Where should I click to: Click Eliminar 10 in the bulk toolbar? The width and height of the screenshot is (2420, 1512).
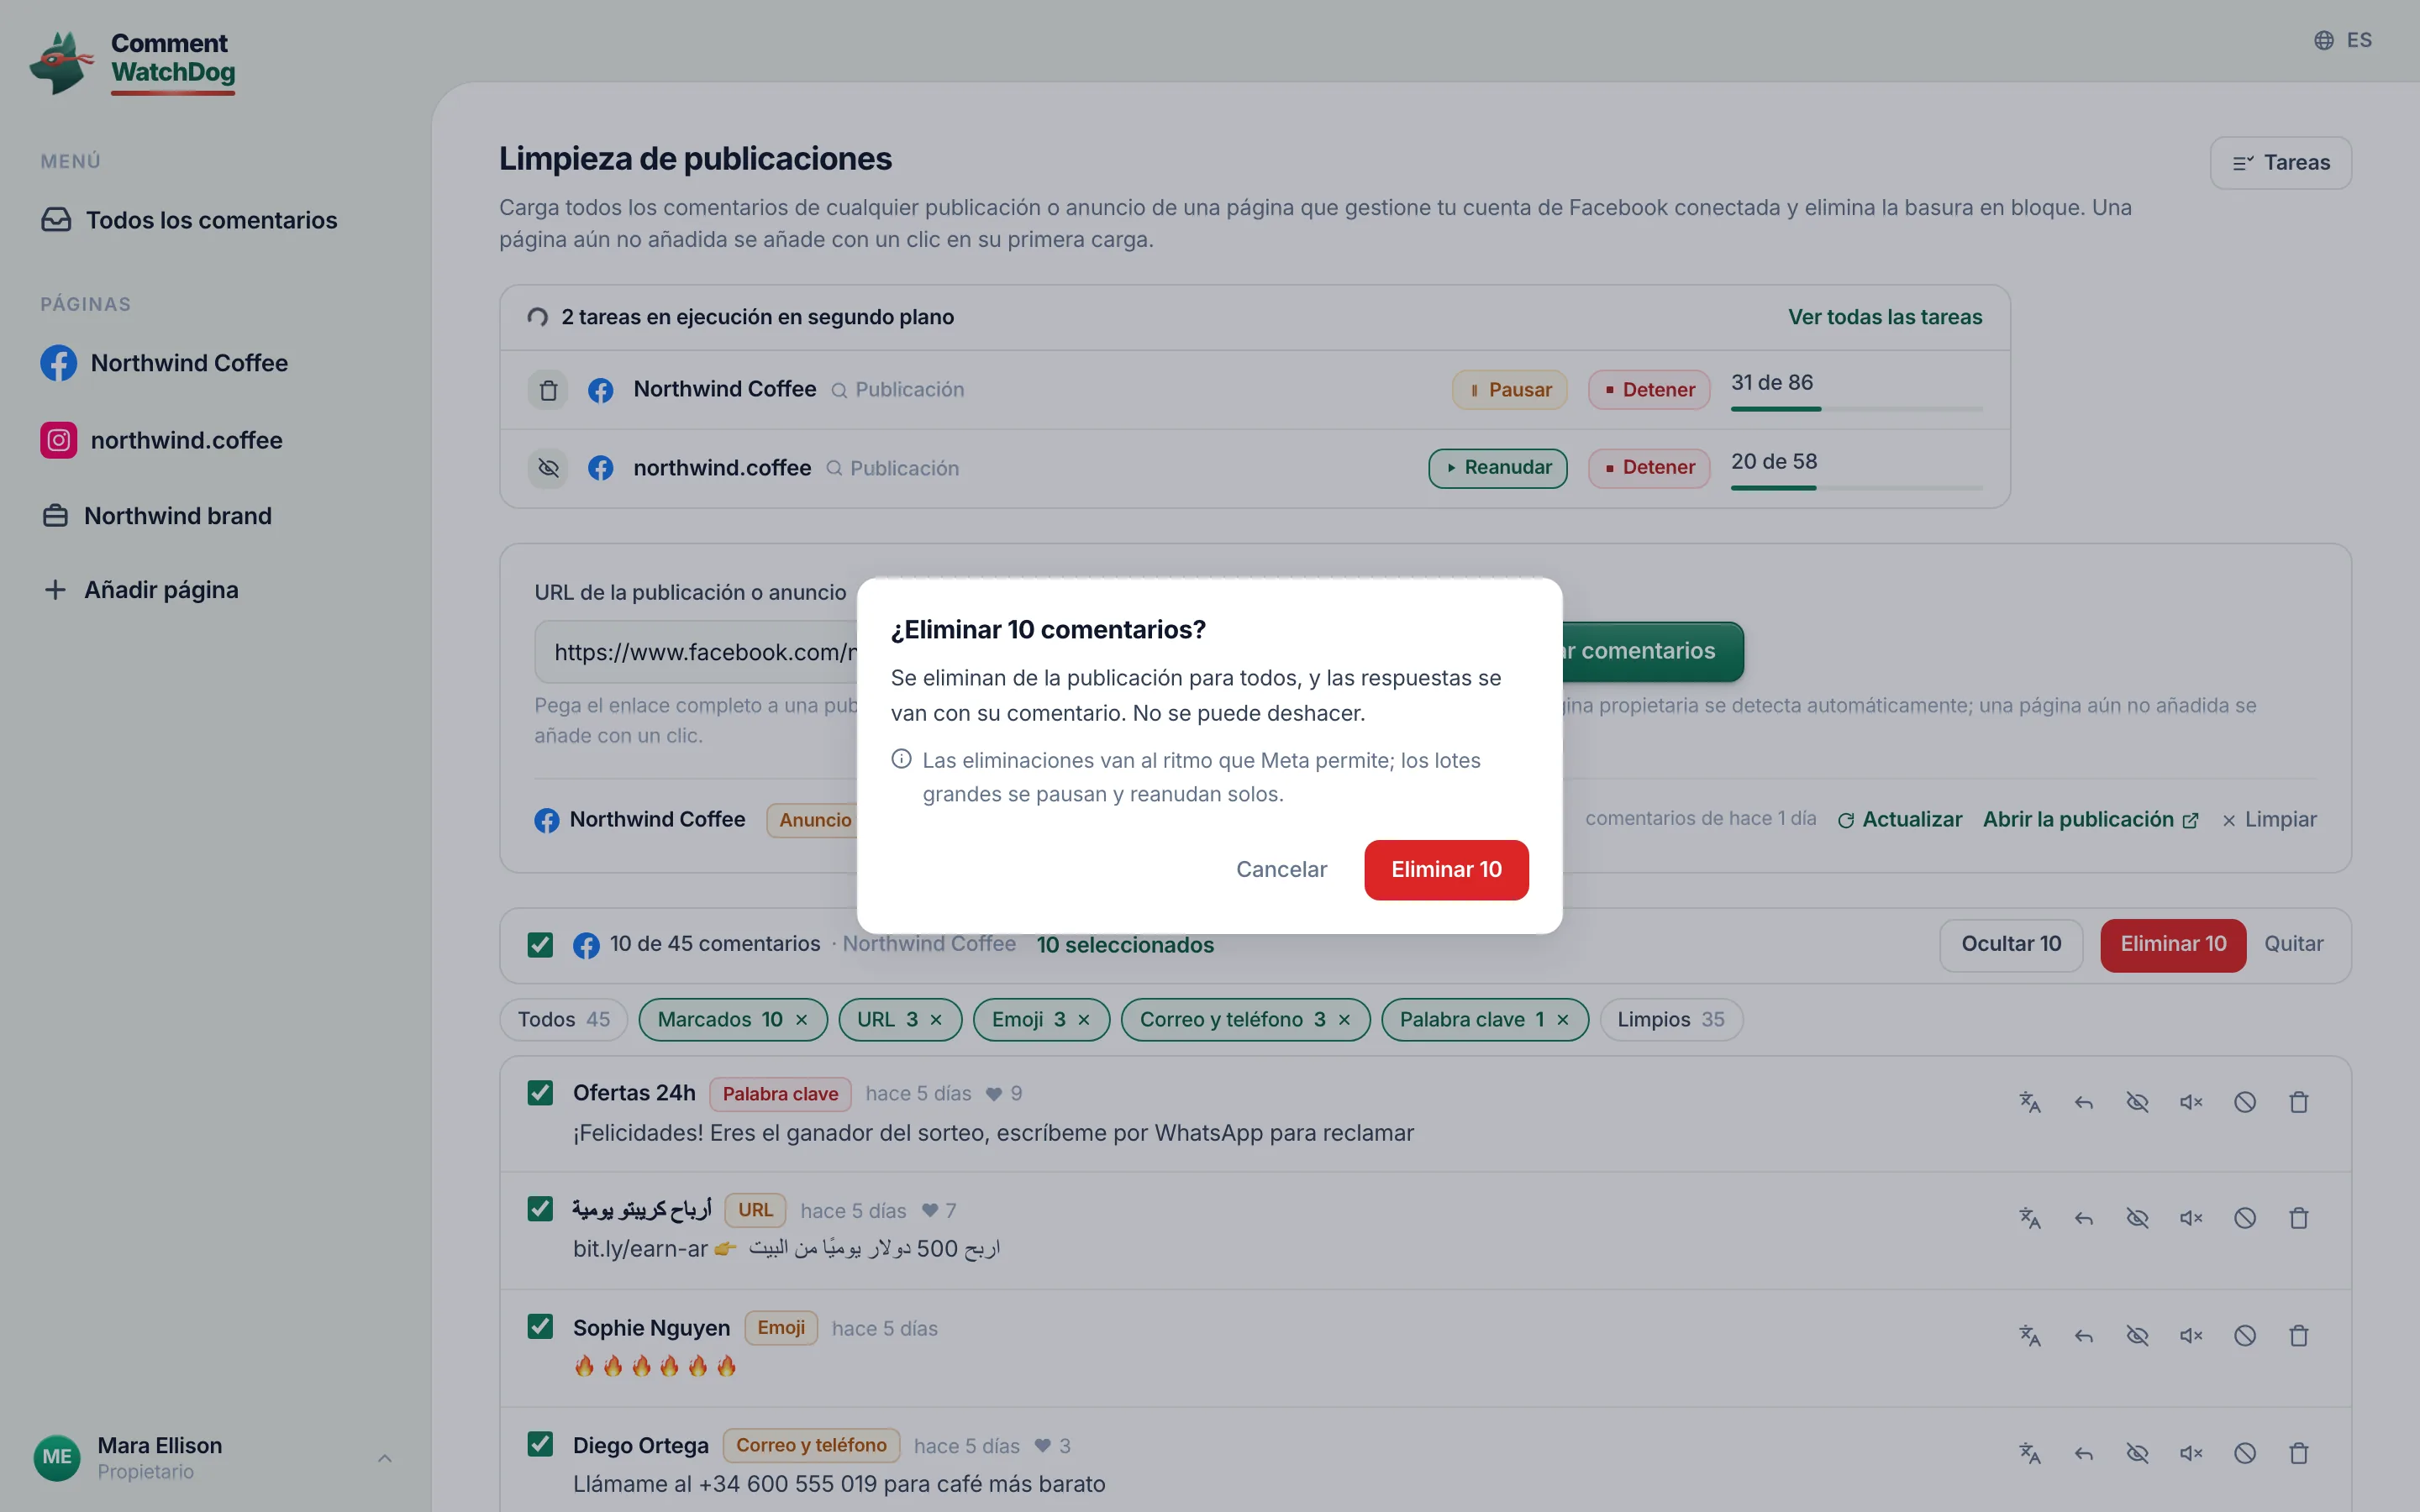click(x=2173, y=945)
